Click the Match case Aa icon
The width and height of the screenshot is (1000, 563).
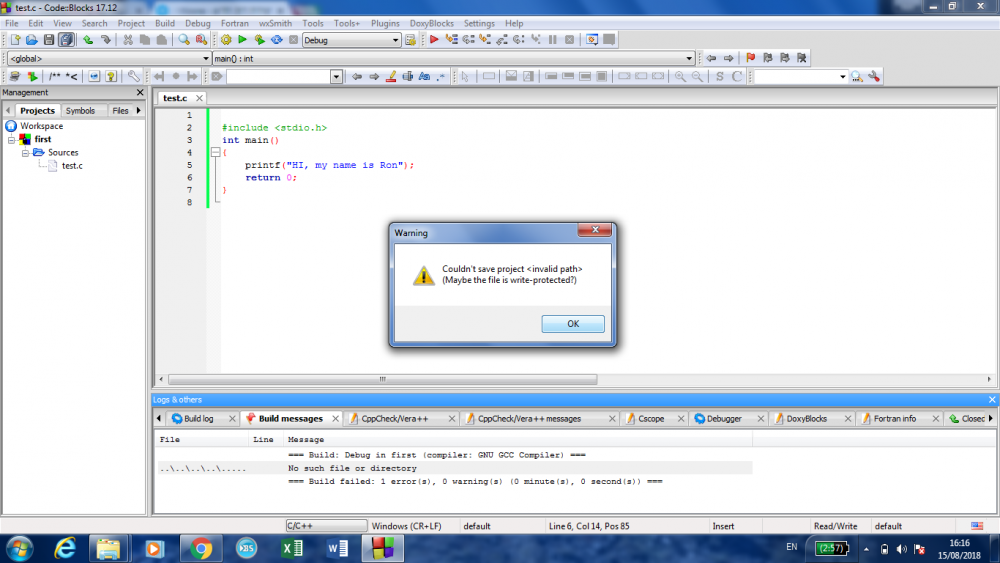424,77
